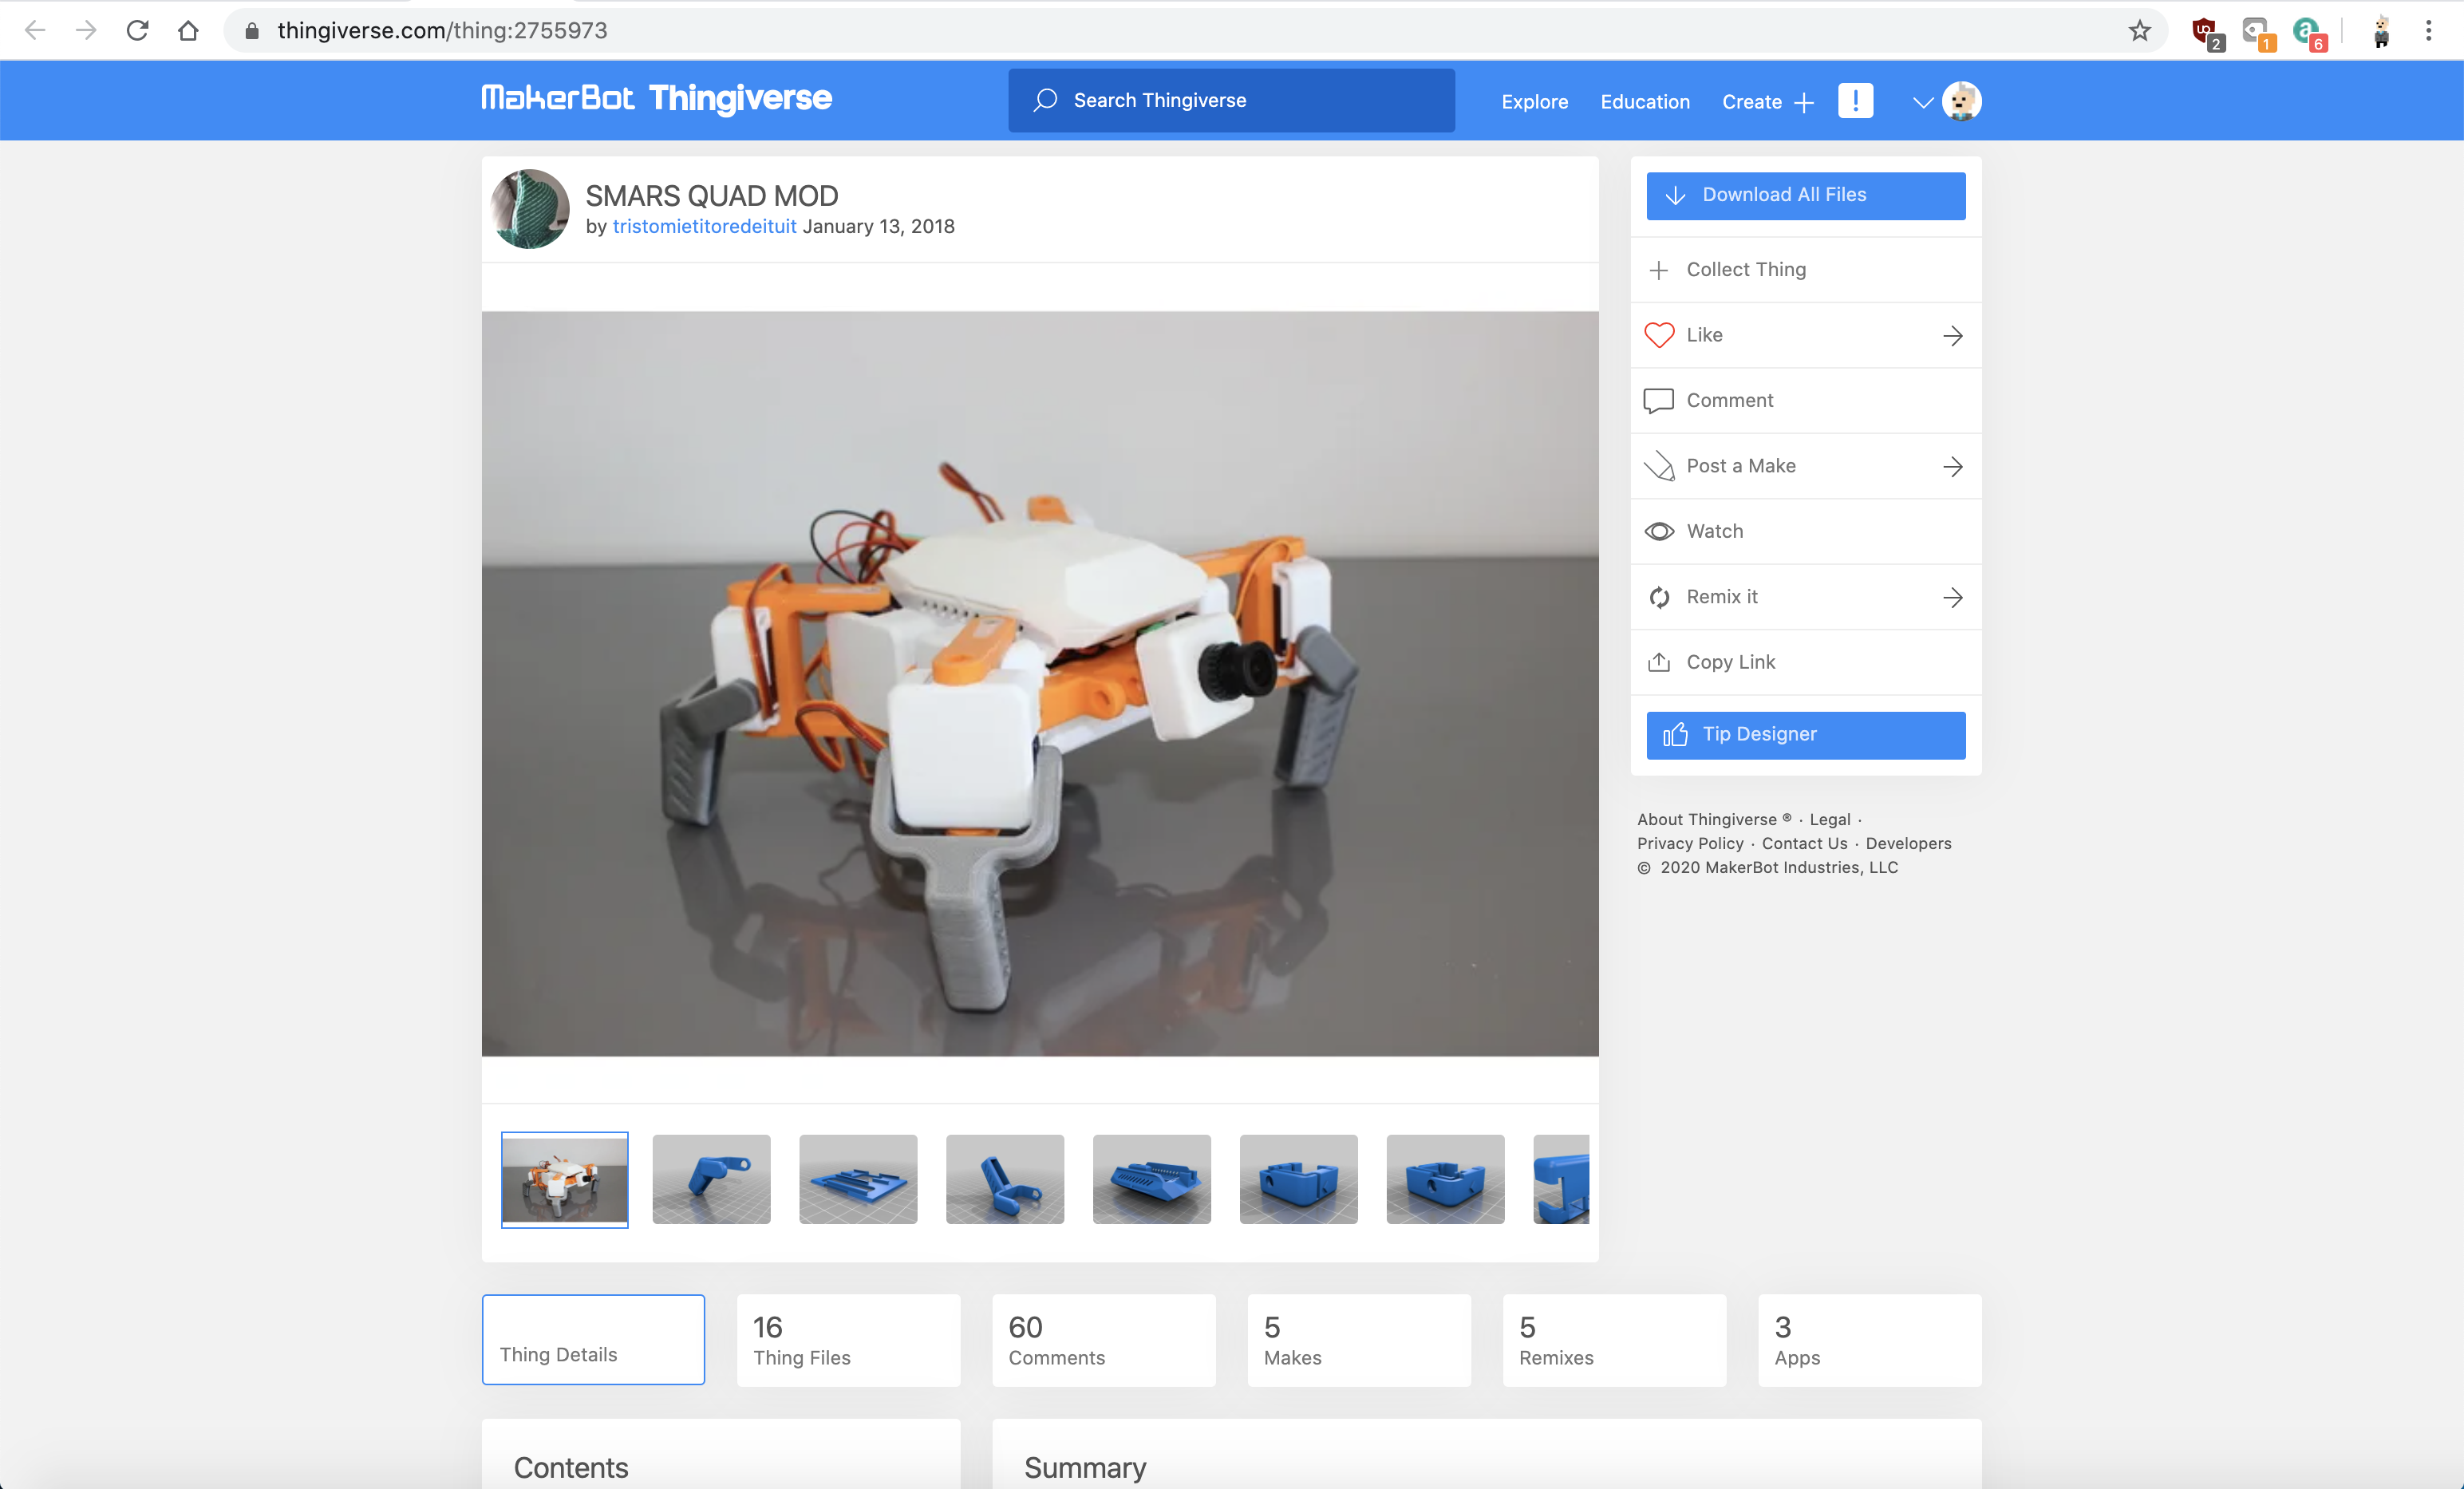Open the extension icon with orange badge 1
Screen dimensions: 2464x1489
[x=2258, y=33]
